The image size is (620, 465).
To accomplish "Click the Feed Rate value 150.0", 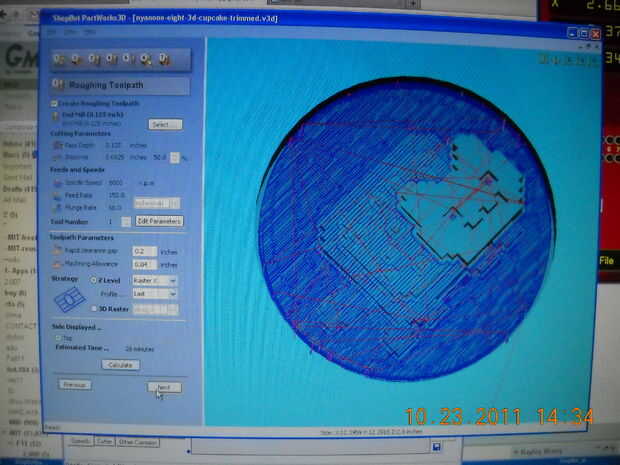I will tap(116, 195).
